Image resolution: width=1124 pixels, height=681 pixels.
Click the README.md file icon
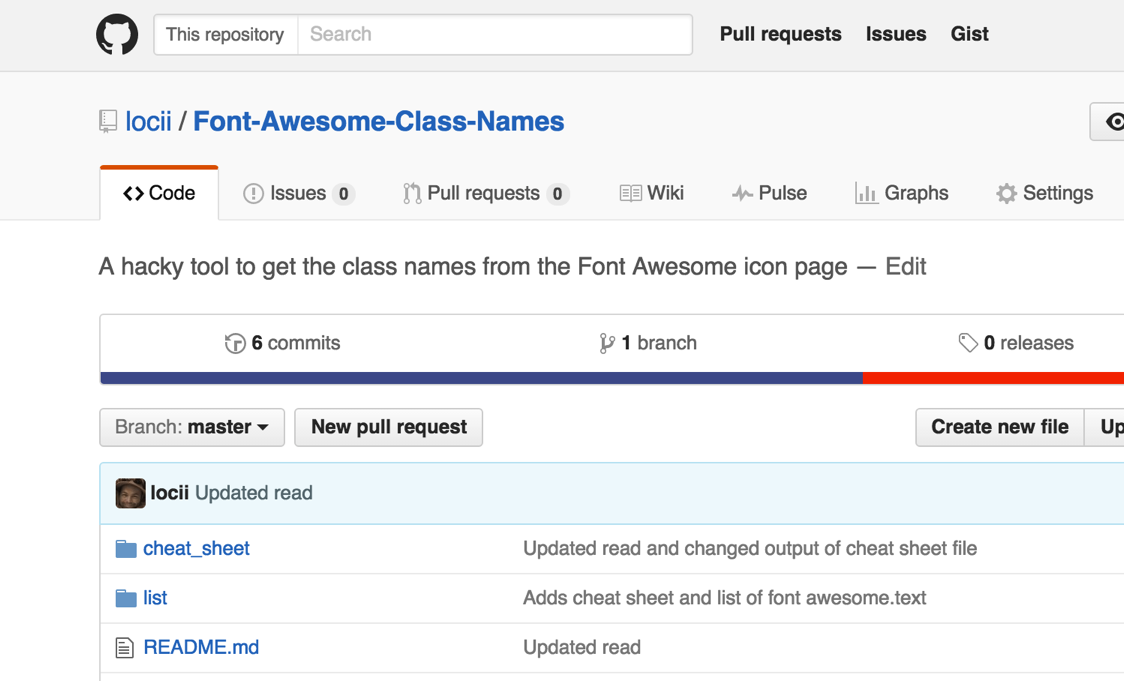(125, 648)
